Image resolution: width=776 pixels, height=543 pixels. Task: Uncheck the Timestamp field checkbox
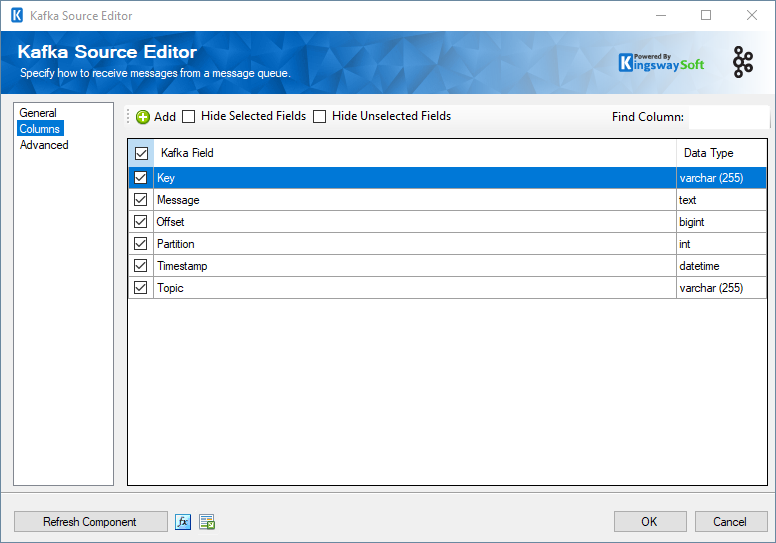point(141,266)
